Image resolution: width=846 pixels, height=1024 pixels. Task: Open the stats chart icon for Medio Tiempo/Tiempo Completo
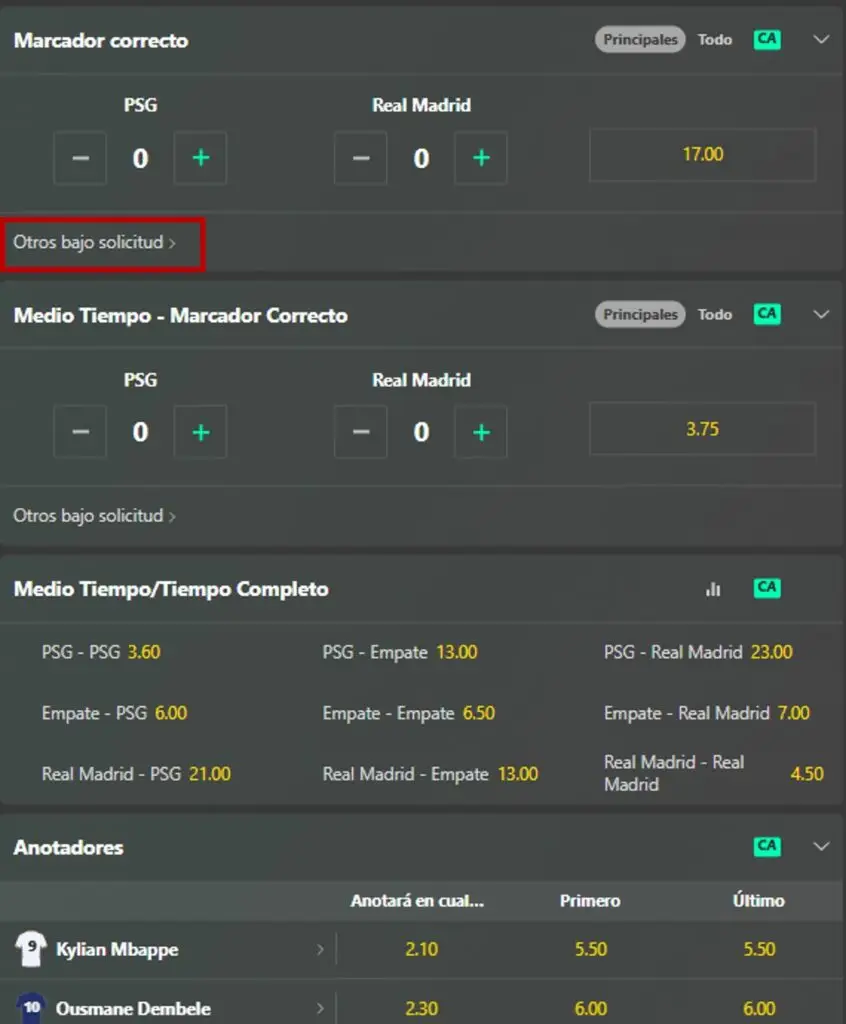point(713,589)
